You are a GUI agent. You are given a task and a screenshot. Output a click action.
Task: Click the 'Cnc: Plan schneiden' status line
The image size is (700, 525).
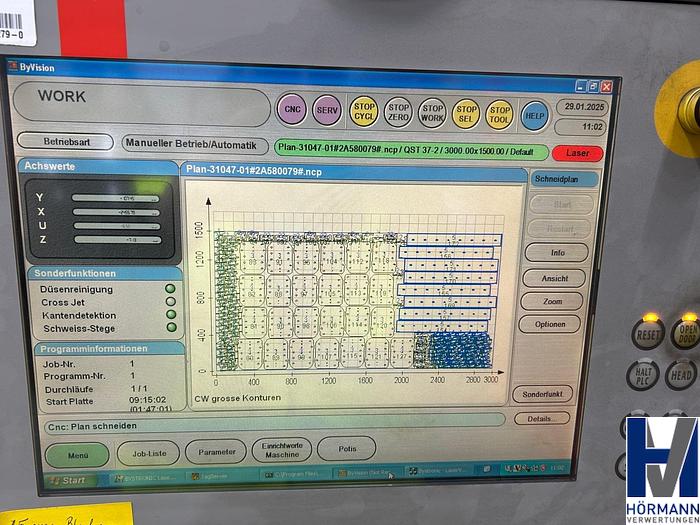coord(274,424)
